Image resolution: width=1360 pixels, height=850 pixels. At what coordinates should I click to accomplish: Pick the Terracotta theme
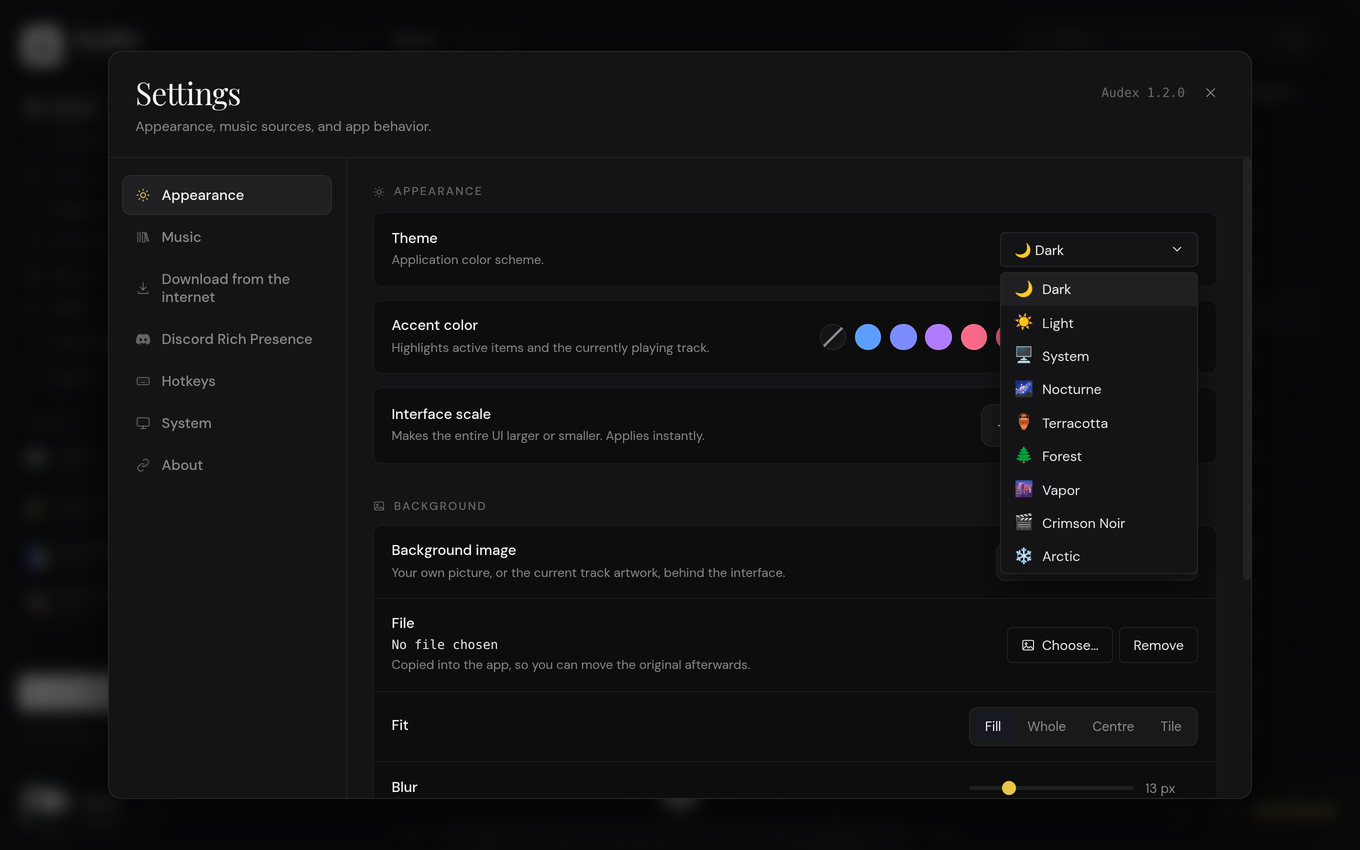point(1099,423)
